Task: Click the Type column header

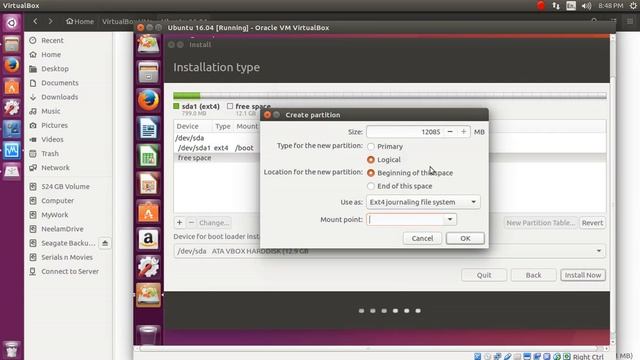Action: [223, 127]
